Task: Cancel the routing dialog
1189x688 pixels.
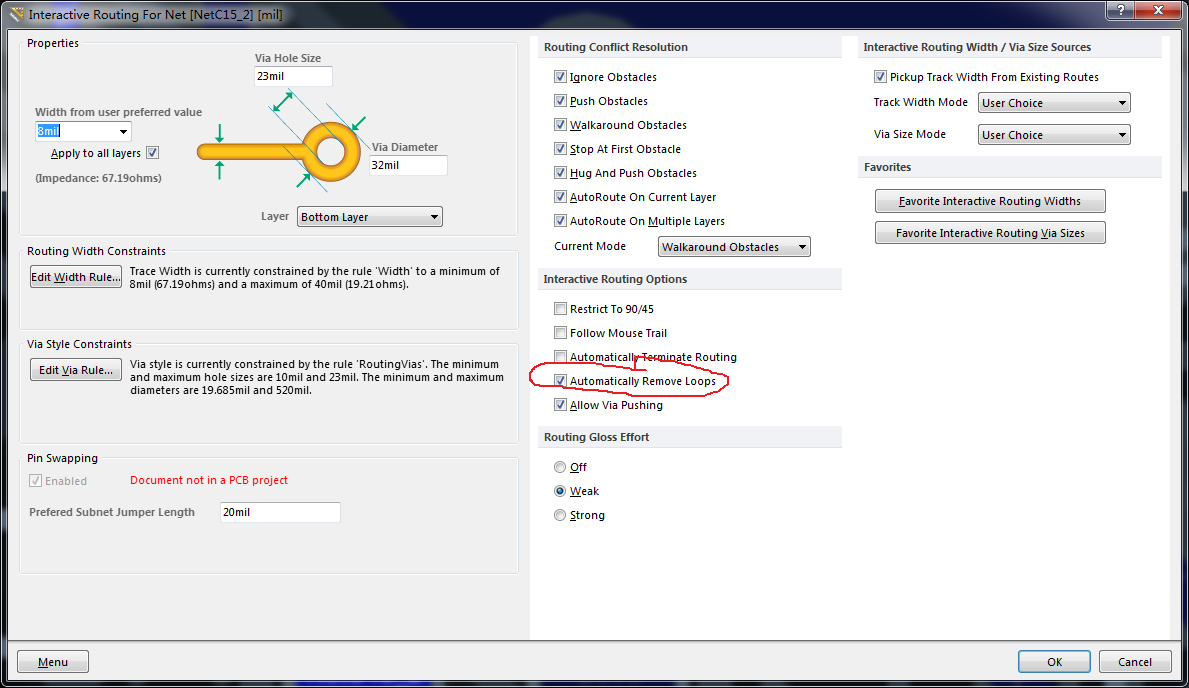Action: point(1134,661)
